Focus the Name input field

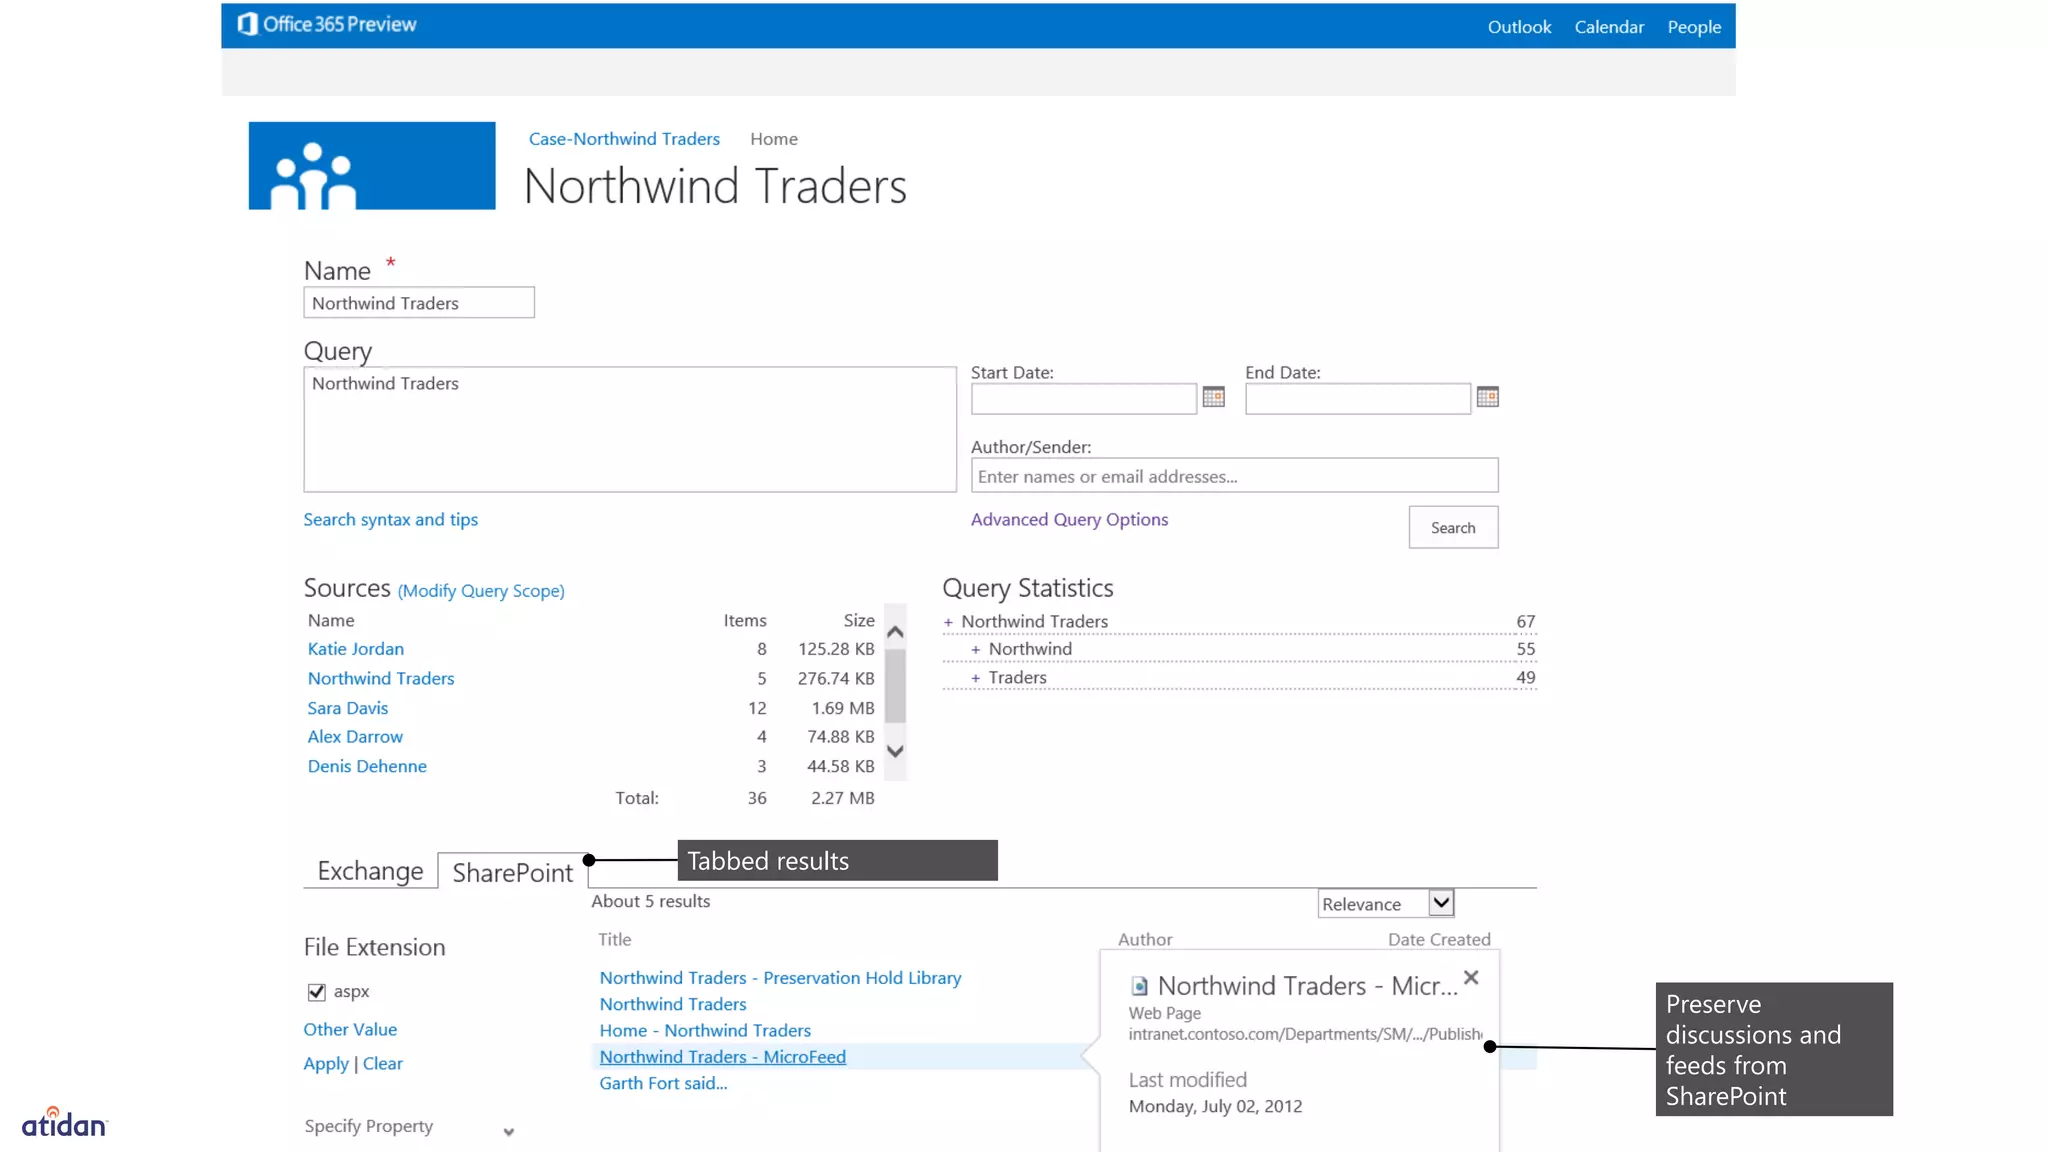(x=419, y=303)
